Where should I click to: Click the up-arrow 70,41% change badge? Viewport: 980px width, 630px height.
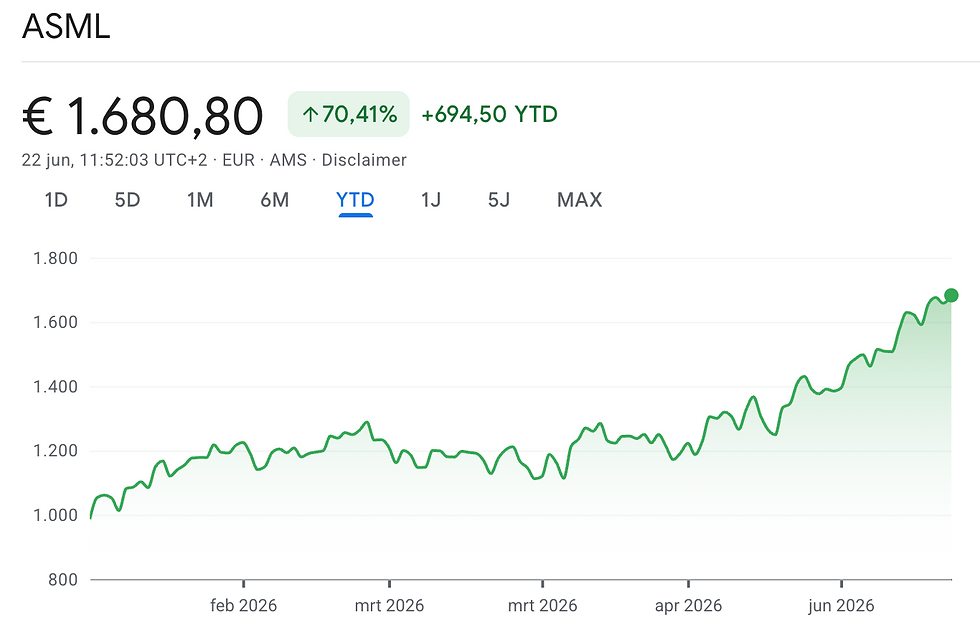pyautogui.click(x=349, y=114)
